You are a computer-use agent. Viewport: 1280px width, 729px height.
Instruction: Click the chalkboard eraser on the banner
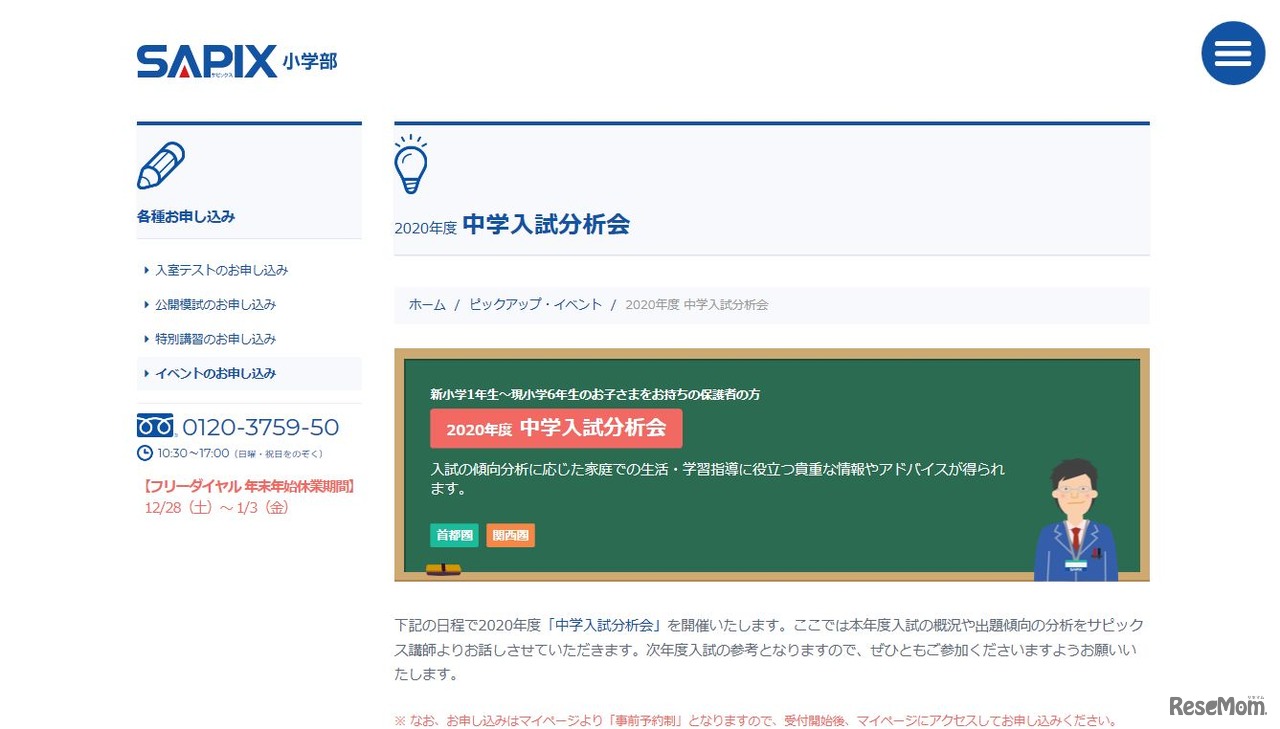tap(444, 570)
